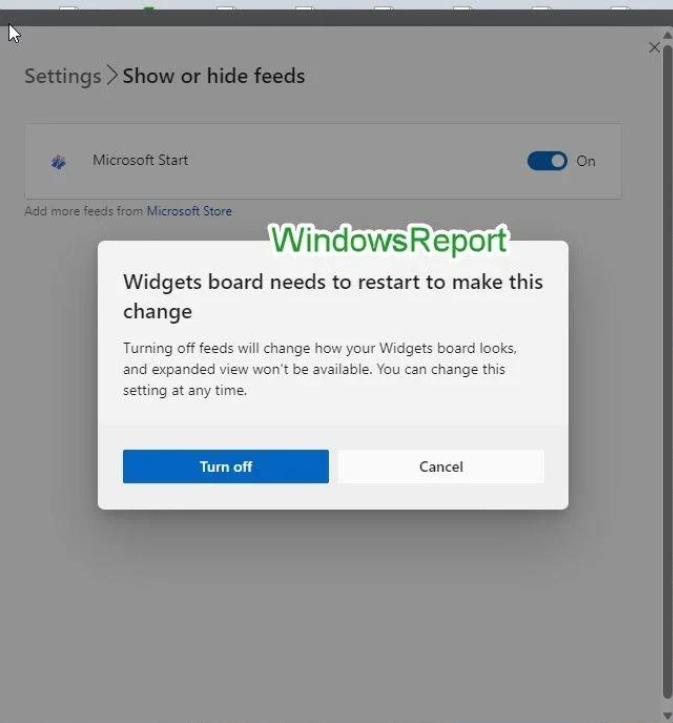Click the 'On' status label
Image resolution: width=673 pixels, height=723 pixels.
coord(586,161)
